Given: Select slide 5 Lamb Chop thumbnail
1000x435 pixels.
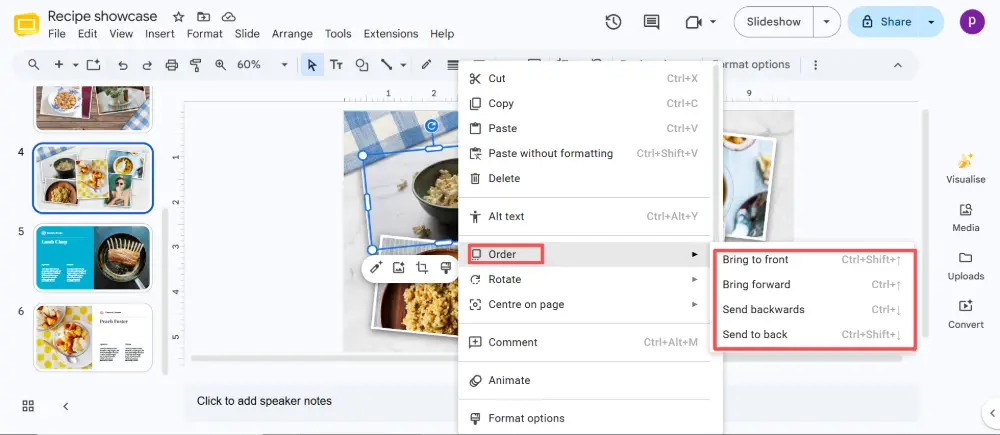Looking at the screenshot, I should (93, 258).
